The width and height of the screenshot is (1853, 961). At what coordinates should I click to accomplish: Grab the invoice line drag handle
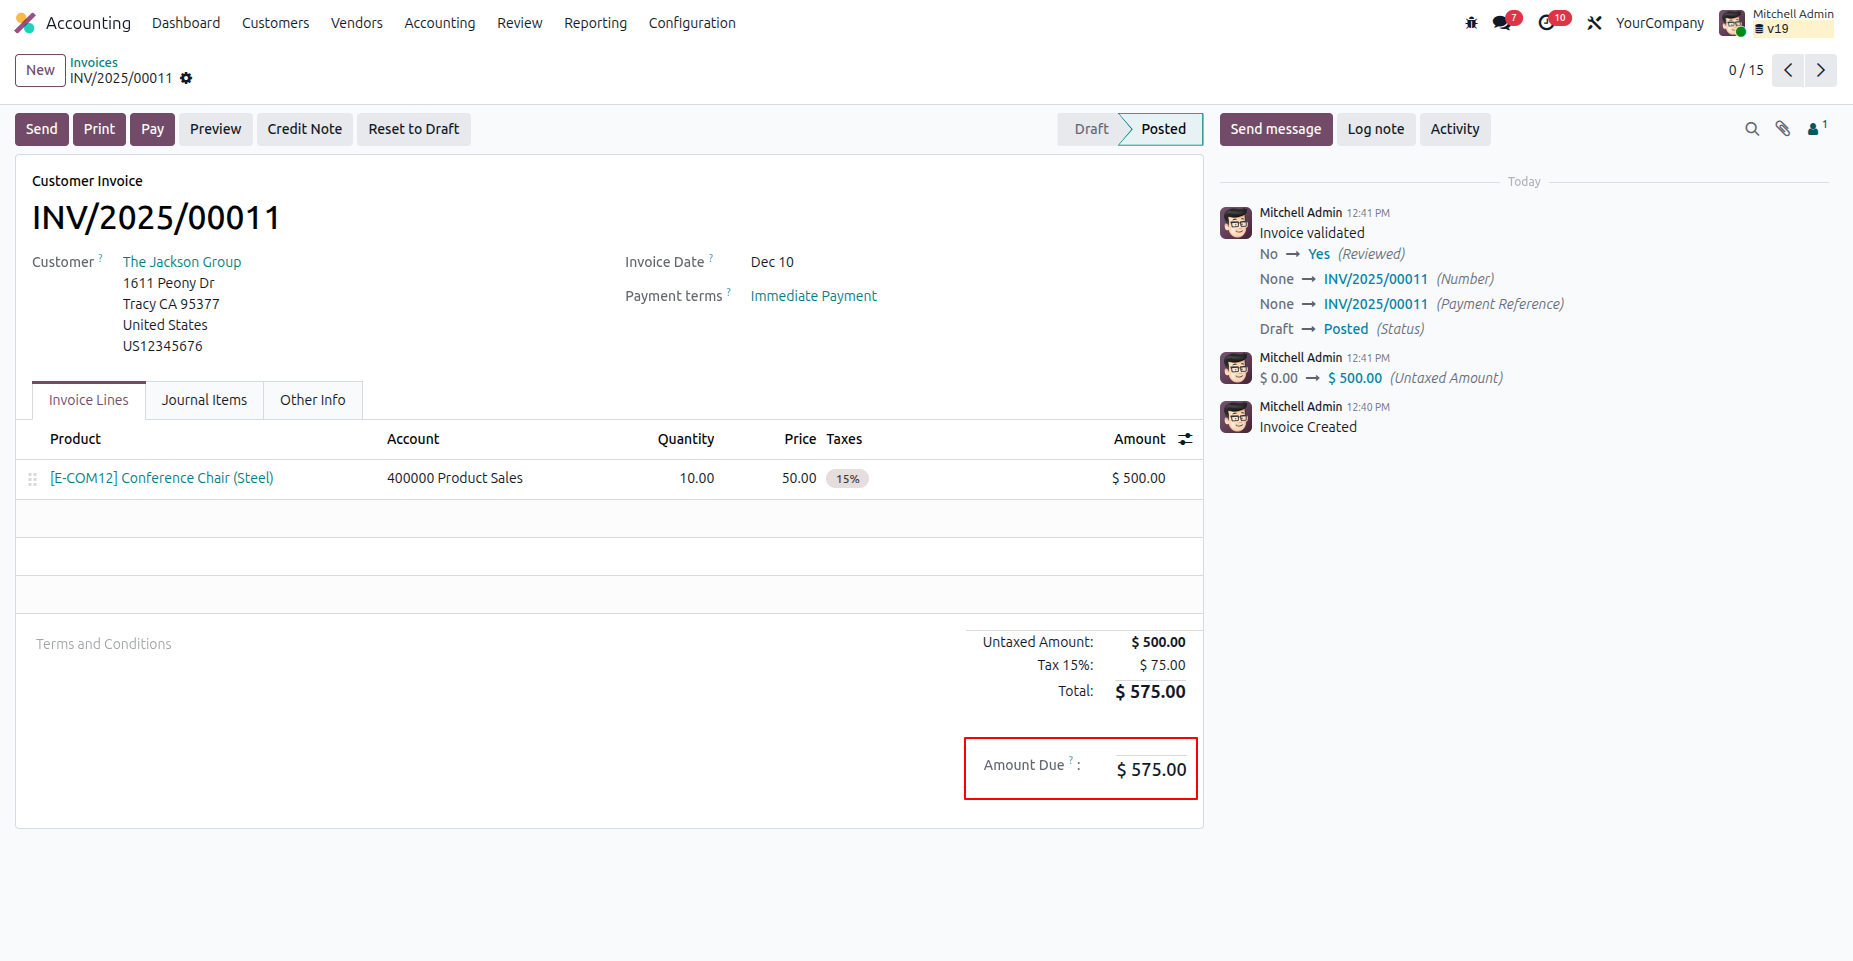tap(32, 480)
